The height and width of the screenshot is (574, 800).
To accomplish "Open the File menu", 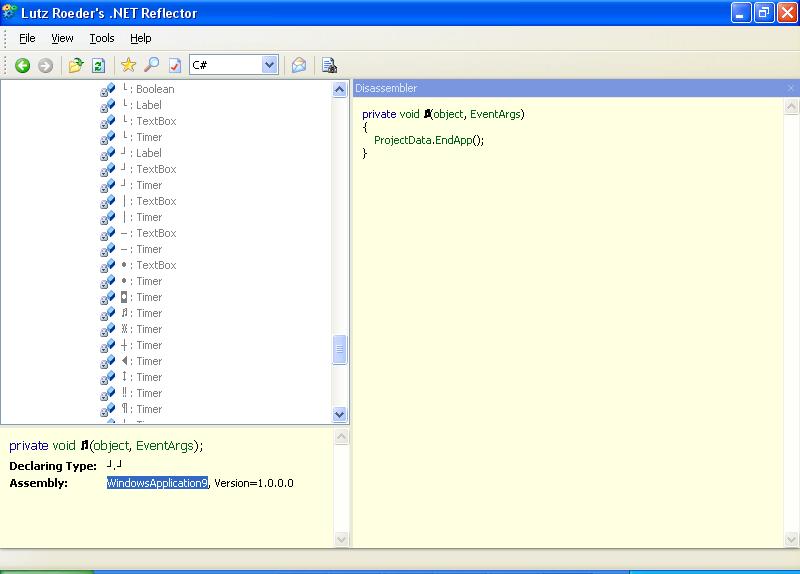I will [x=27, y=38].
